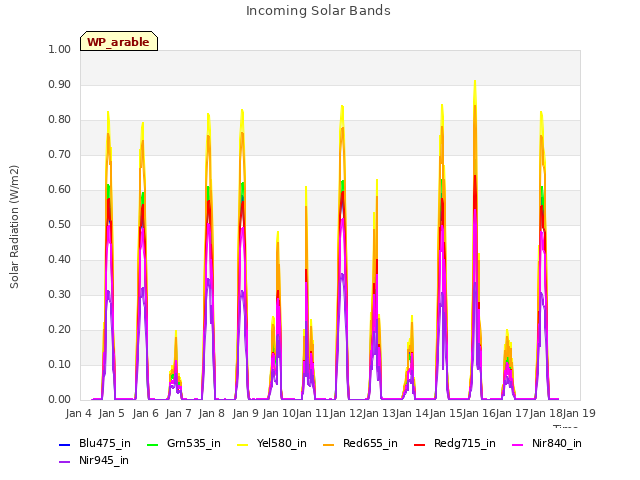Click the Jan 19 x-axis tick label

[579, 413]
